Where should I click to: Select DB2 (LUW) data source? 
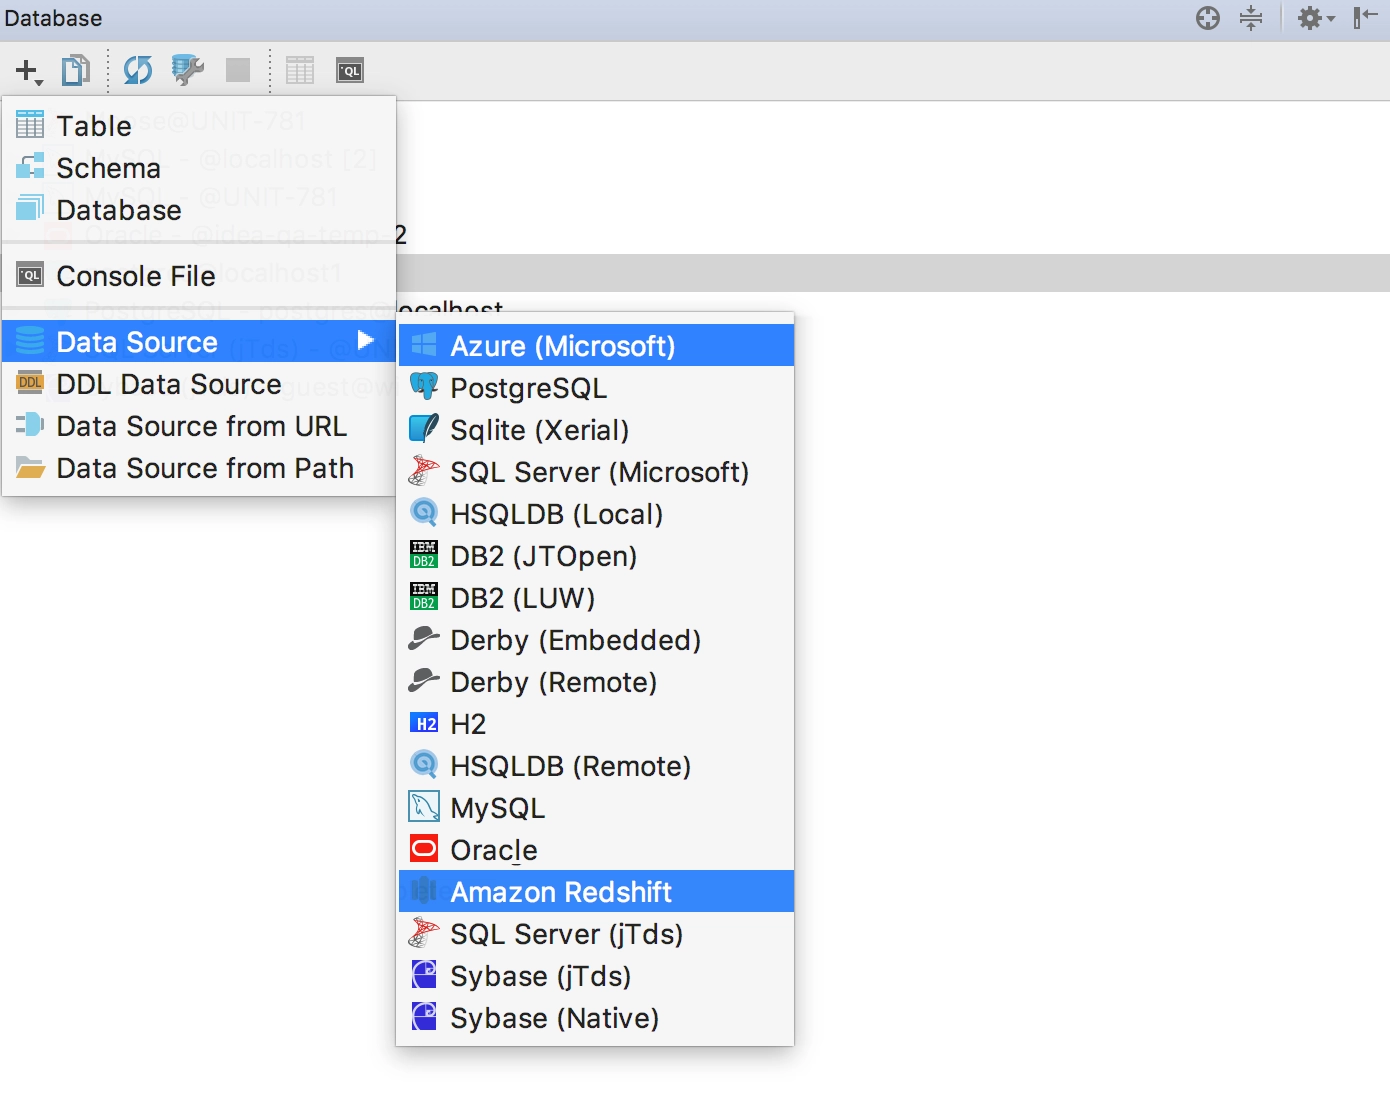(x=596, y=598)
